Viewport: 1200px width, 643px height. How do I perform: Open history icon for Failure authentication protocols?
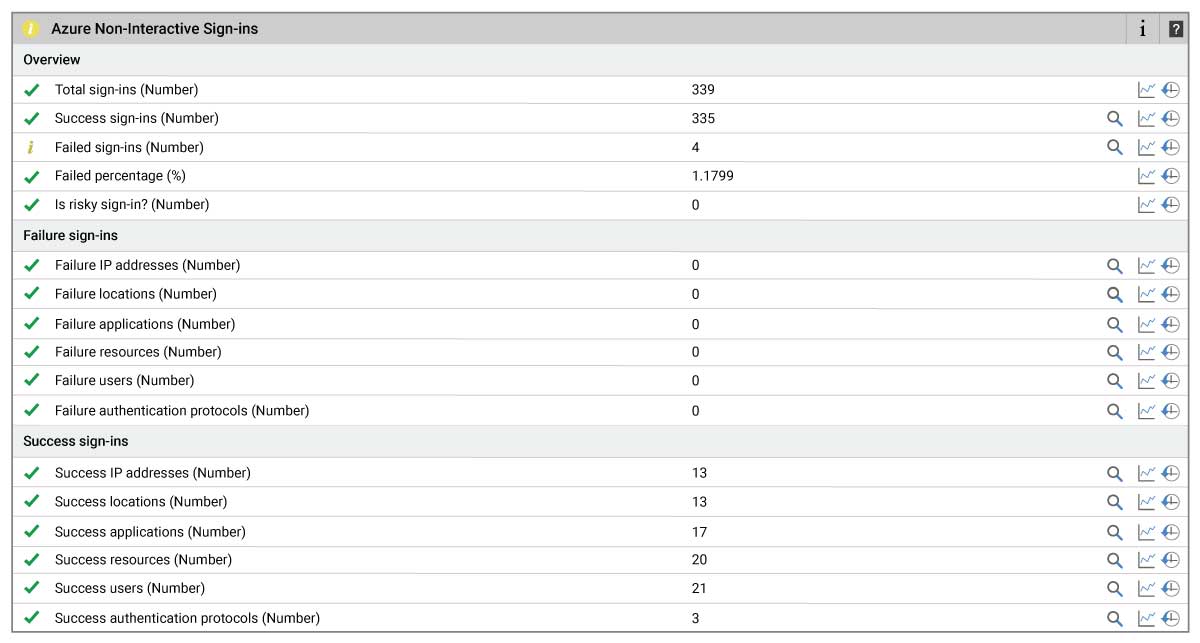point(1171,411)
